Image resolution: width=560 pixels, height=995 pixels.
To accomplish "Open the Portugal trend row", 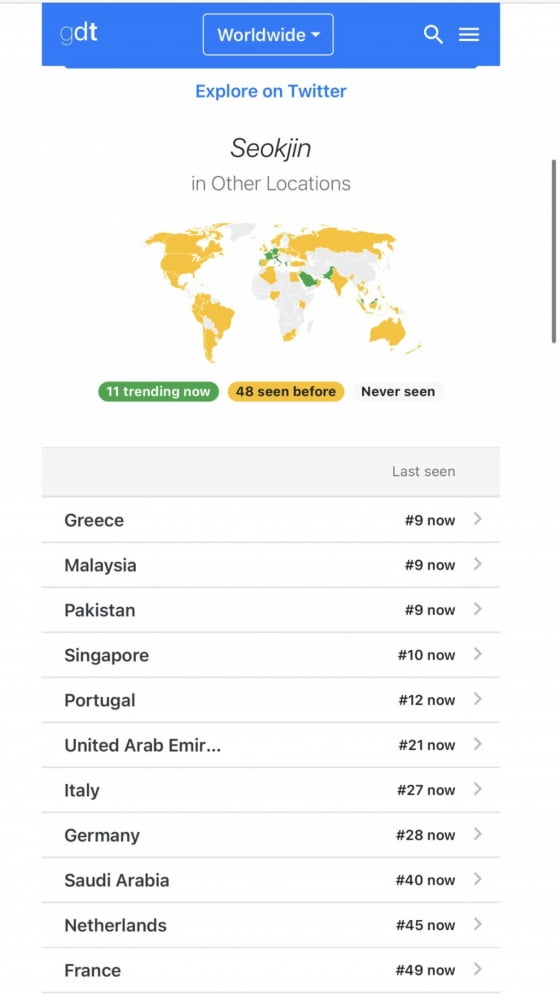I will 271,700.
